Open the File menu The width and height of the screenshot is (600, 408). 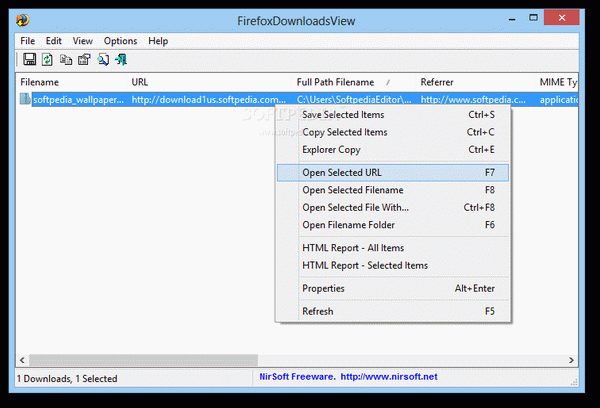[x=28, y=41]
